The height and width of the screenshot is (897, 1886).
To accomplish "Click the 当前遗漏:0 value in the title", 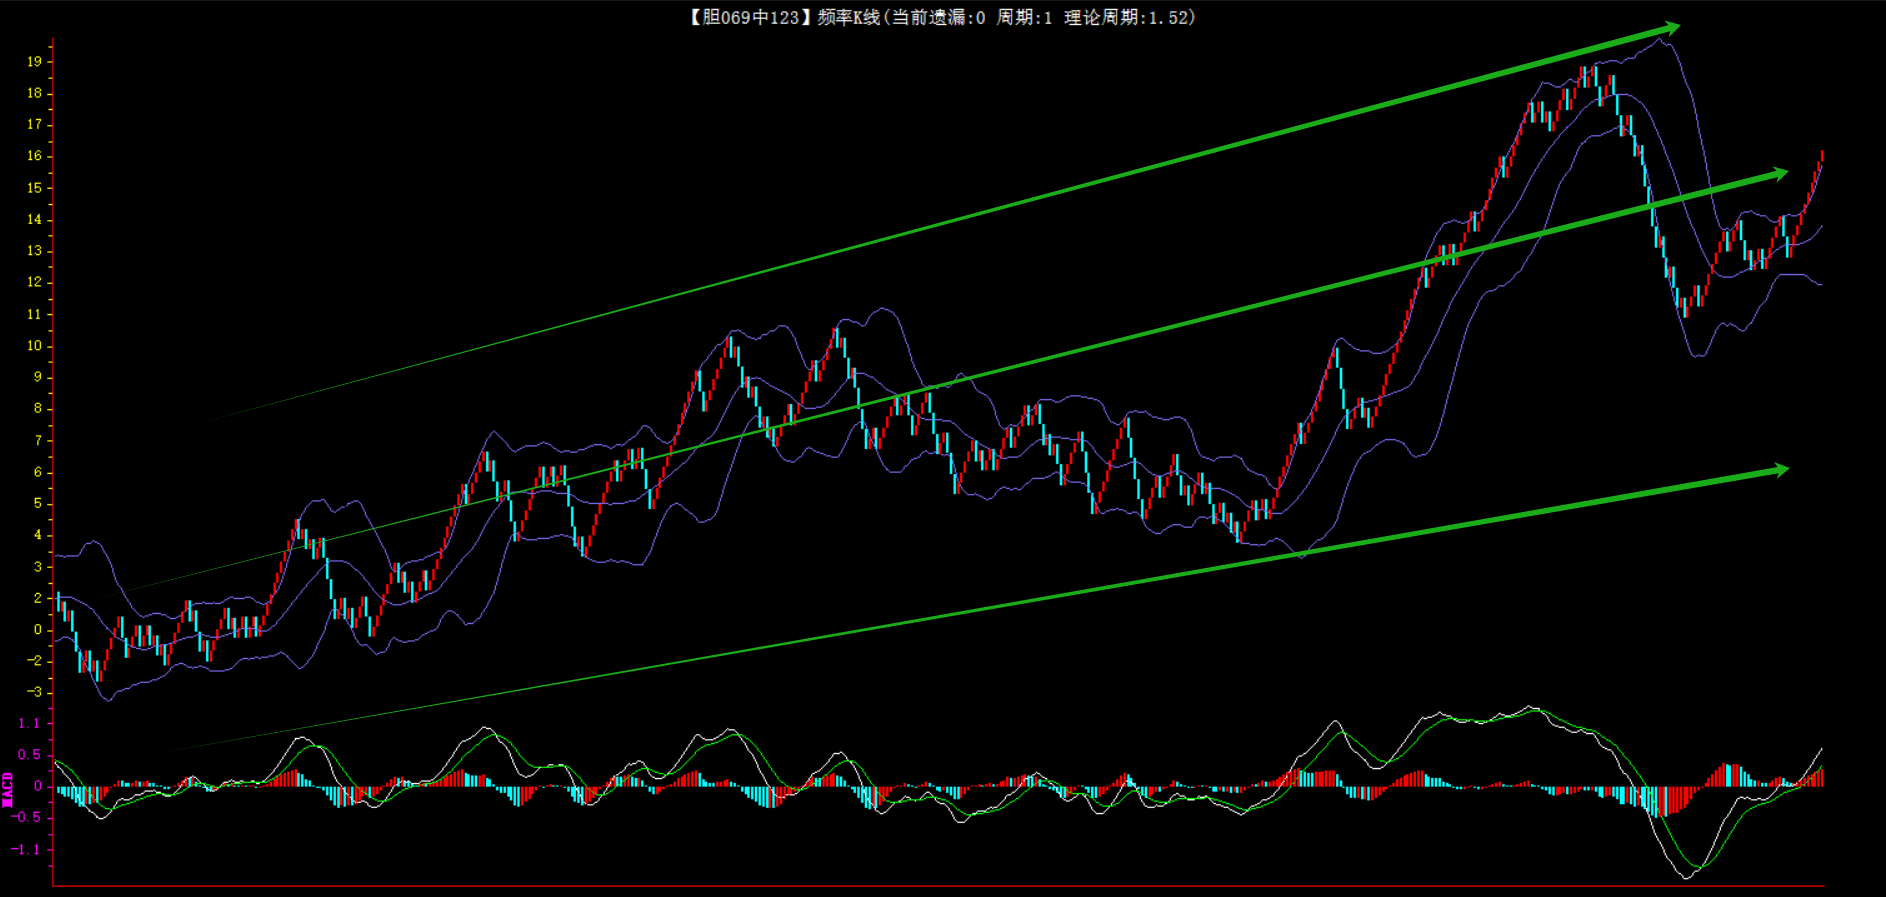I will [x=938, y=17].
